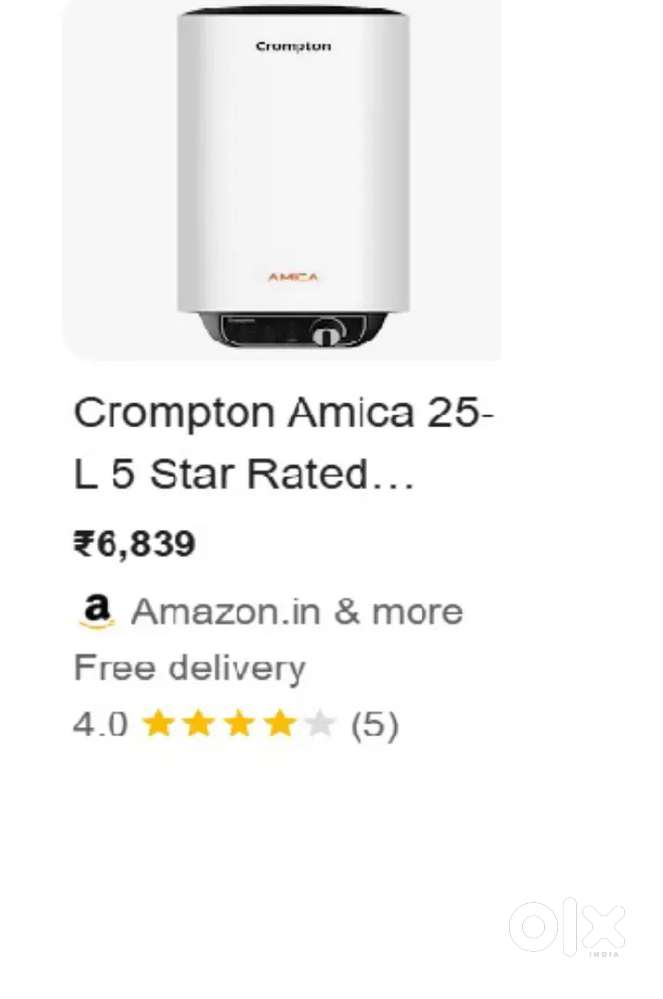Select the grayed-out fifth star
The image size is (663, 999).
pyautogui.click(x=318, y=723)
